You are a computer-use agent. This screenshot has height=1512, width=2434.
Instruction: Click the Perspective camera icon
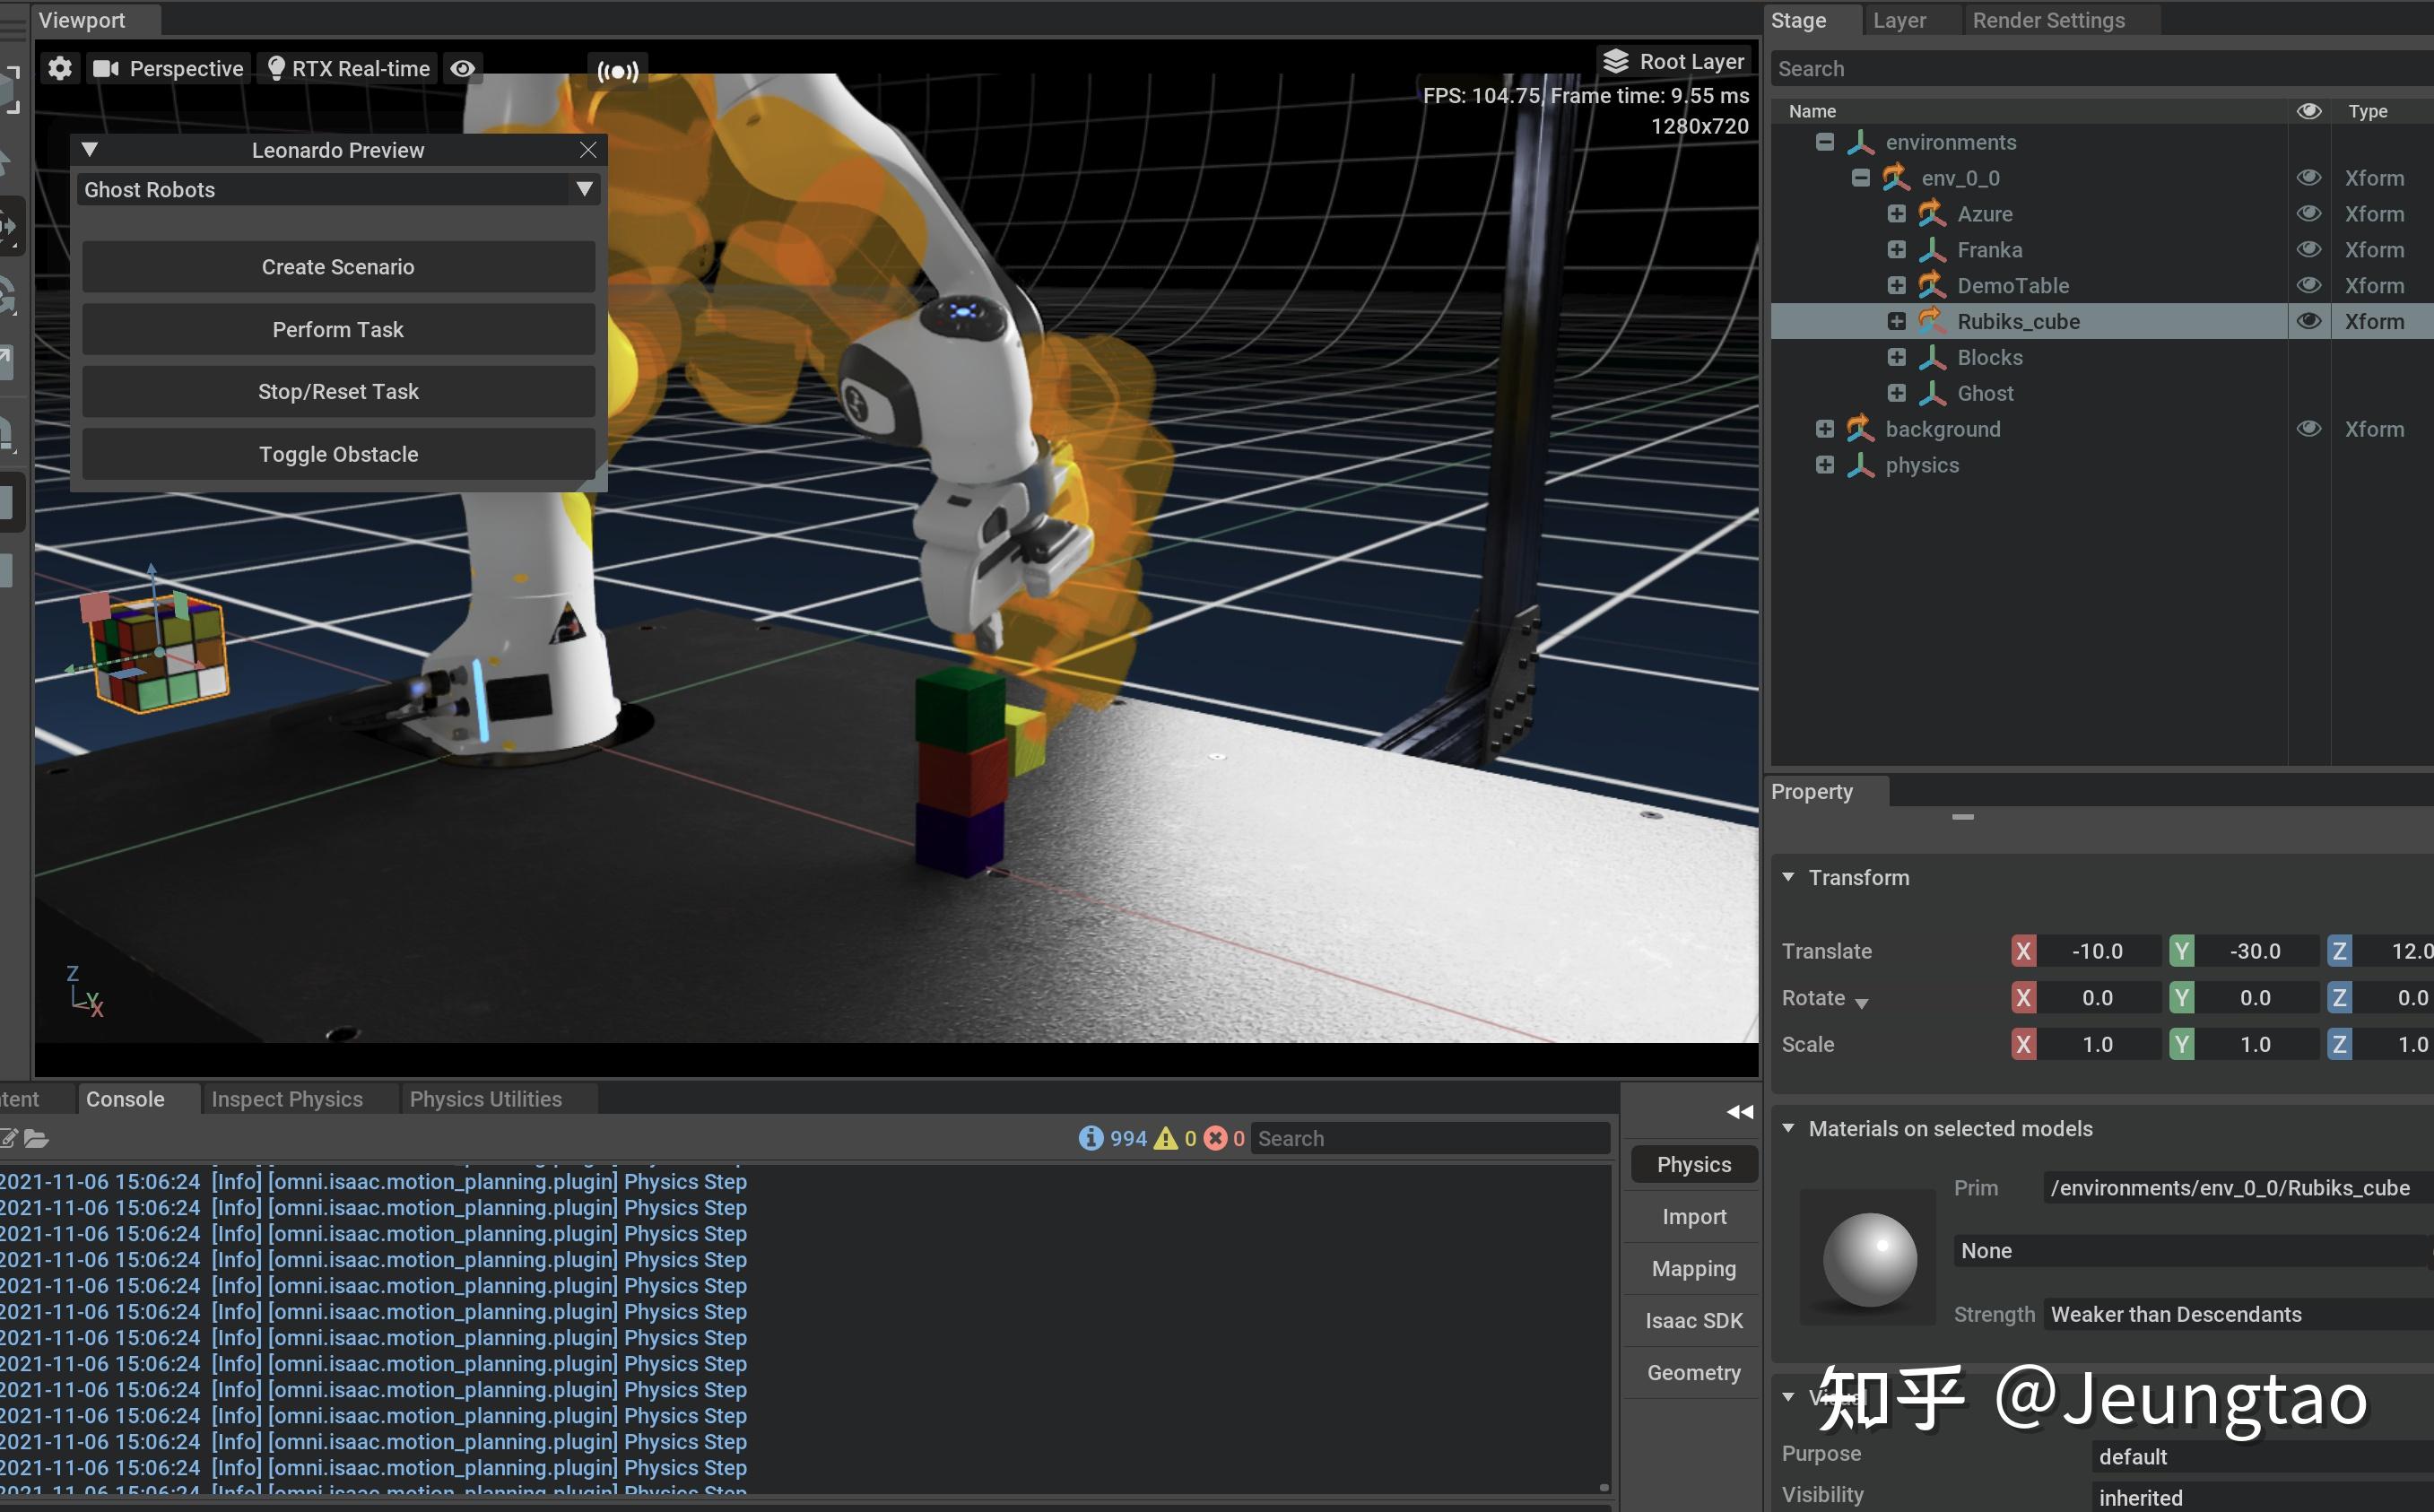coord(105,68)
